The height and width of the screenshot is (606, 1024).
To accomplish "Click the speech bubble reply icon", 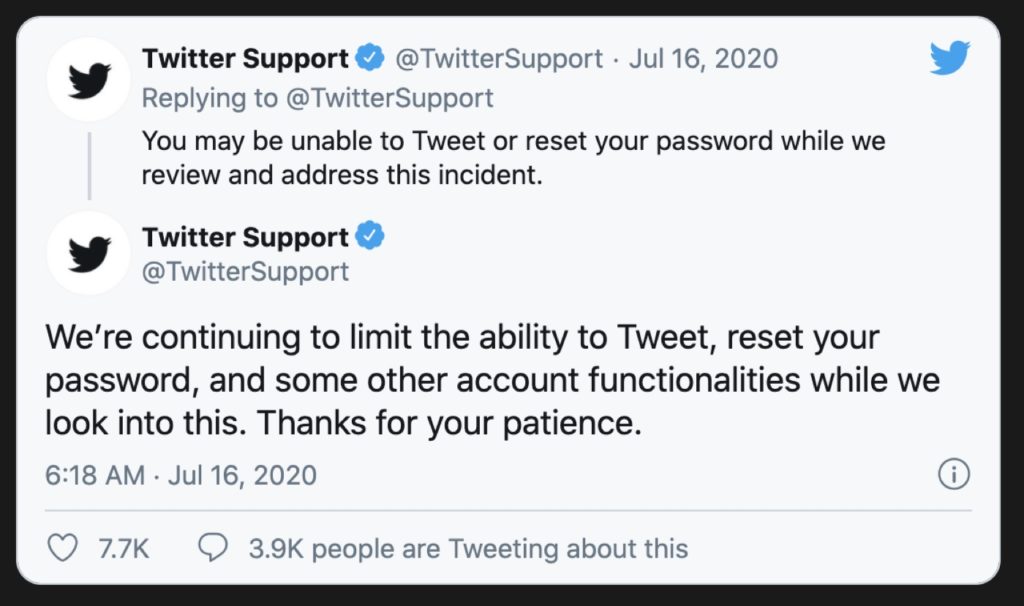I will click(x=213, y=547).
